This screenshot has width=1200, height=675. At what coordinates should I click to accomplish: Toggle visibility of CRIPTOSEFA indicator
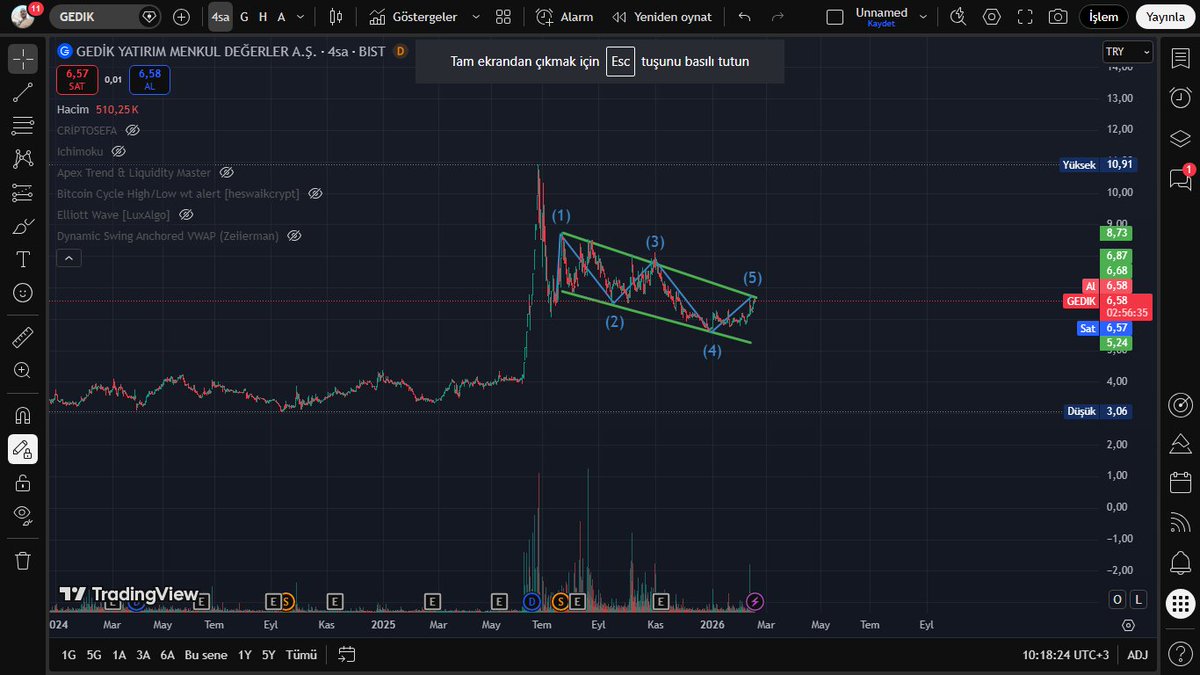133,130
